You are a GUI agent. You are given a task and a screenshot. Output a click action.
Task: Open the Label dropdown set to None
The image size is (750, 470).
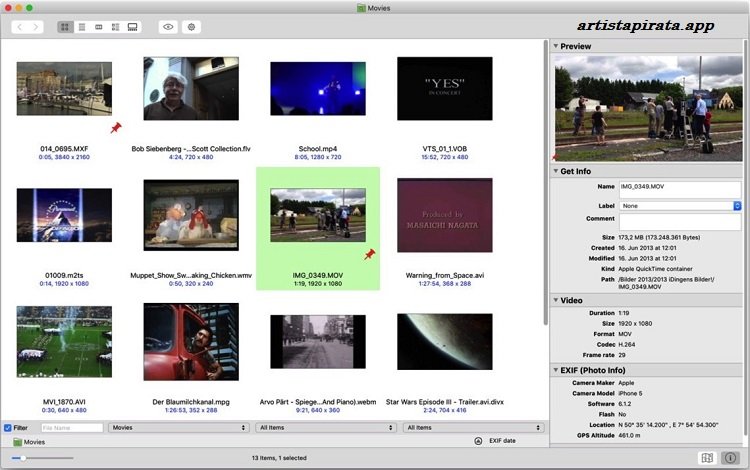point(679,206)
